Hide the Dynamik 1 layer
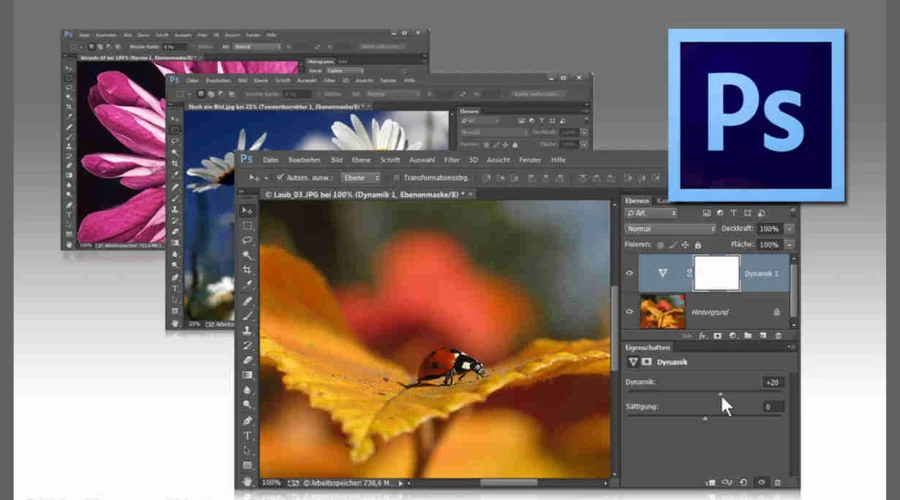This screenshot has height=500, width=900. click(x=630, y=272)
